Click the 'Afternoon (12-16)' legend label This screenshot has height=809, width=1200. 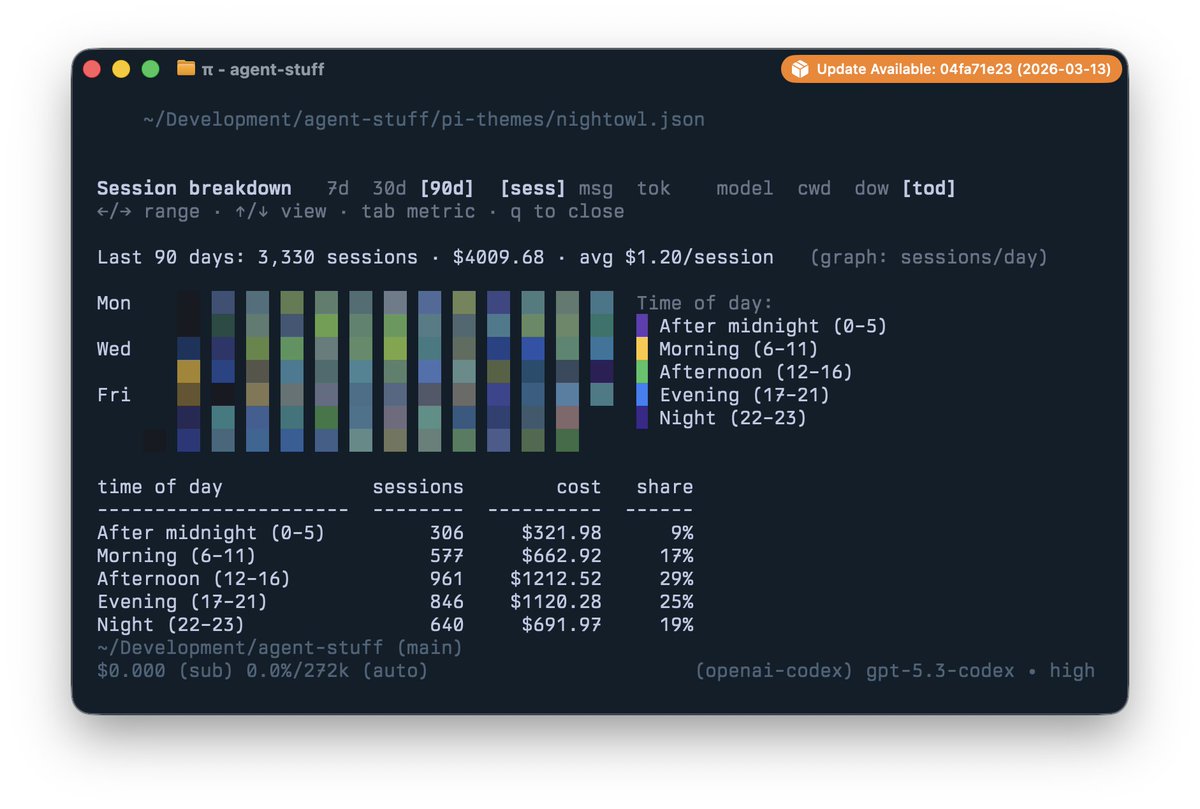coord(756,372)
